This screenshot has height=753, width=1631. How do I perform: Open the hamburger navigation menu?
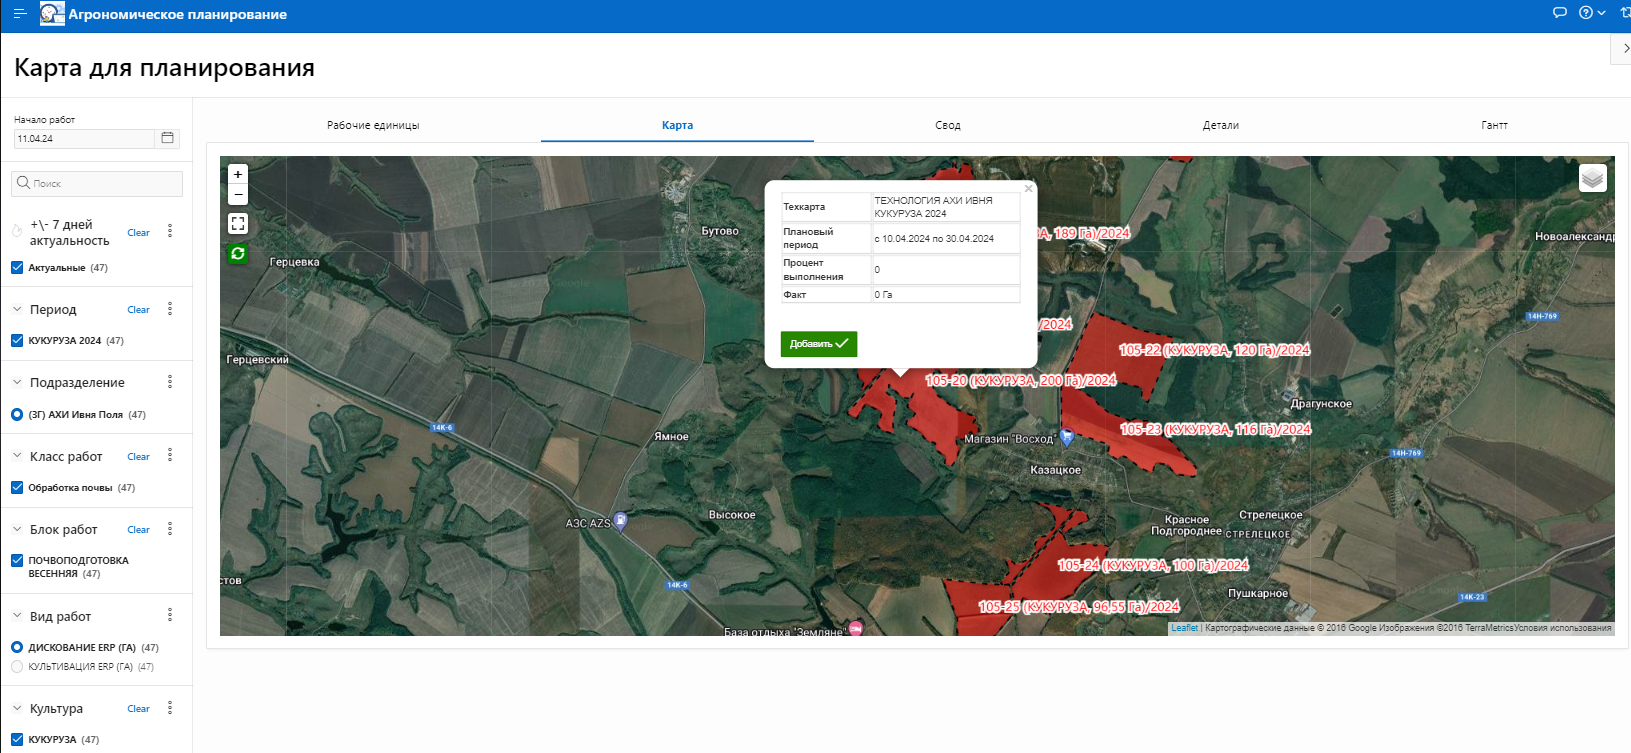(19, 14)
